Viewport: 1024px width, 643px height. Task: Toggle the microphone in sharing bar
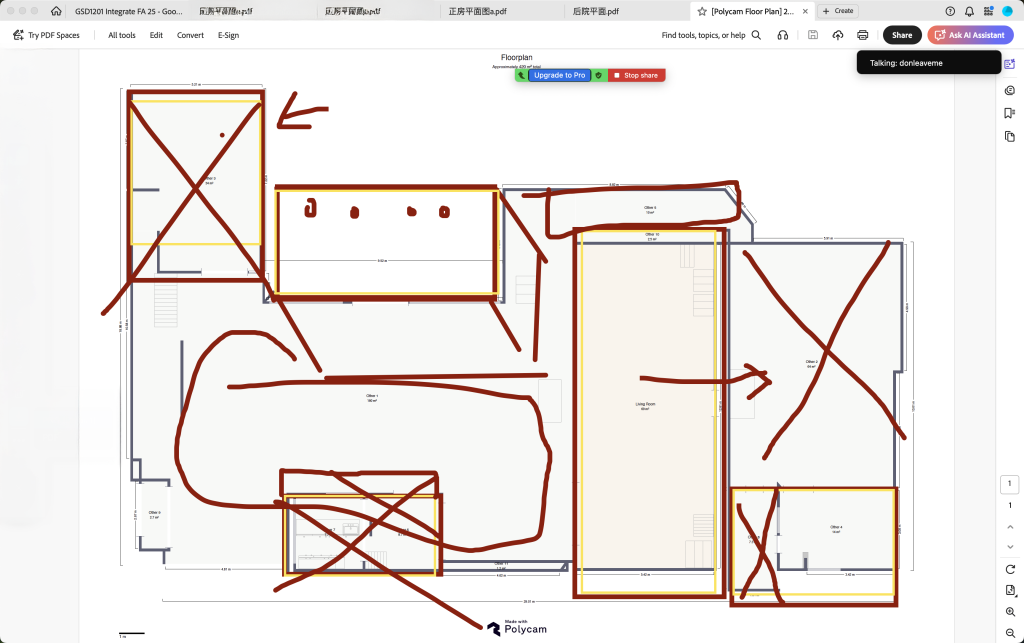tap(521, 75)
